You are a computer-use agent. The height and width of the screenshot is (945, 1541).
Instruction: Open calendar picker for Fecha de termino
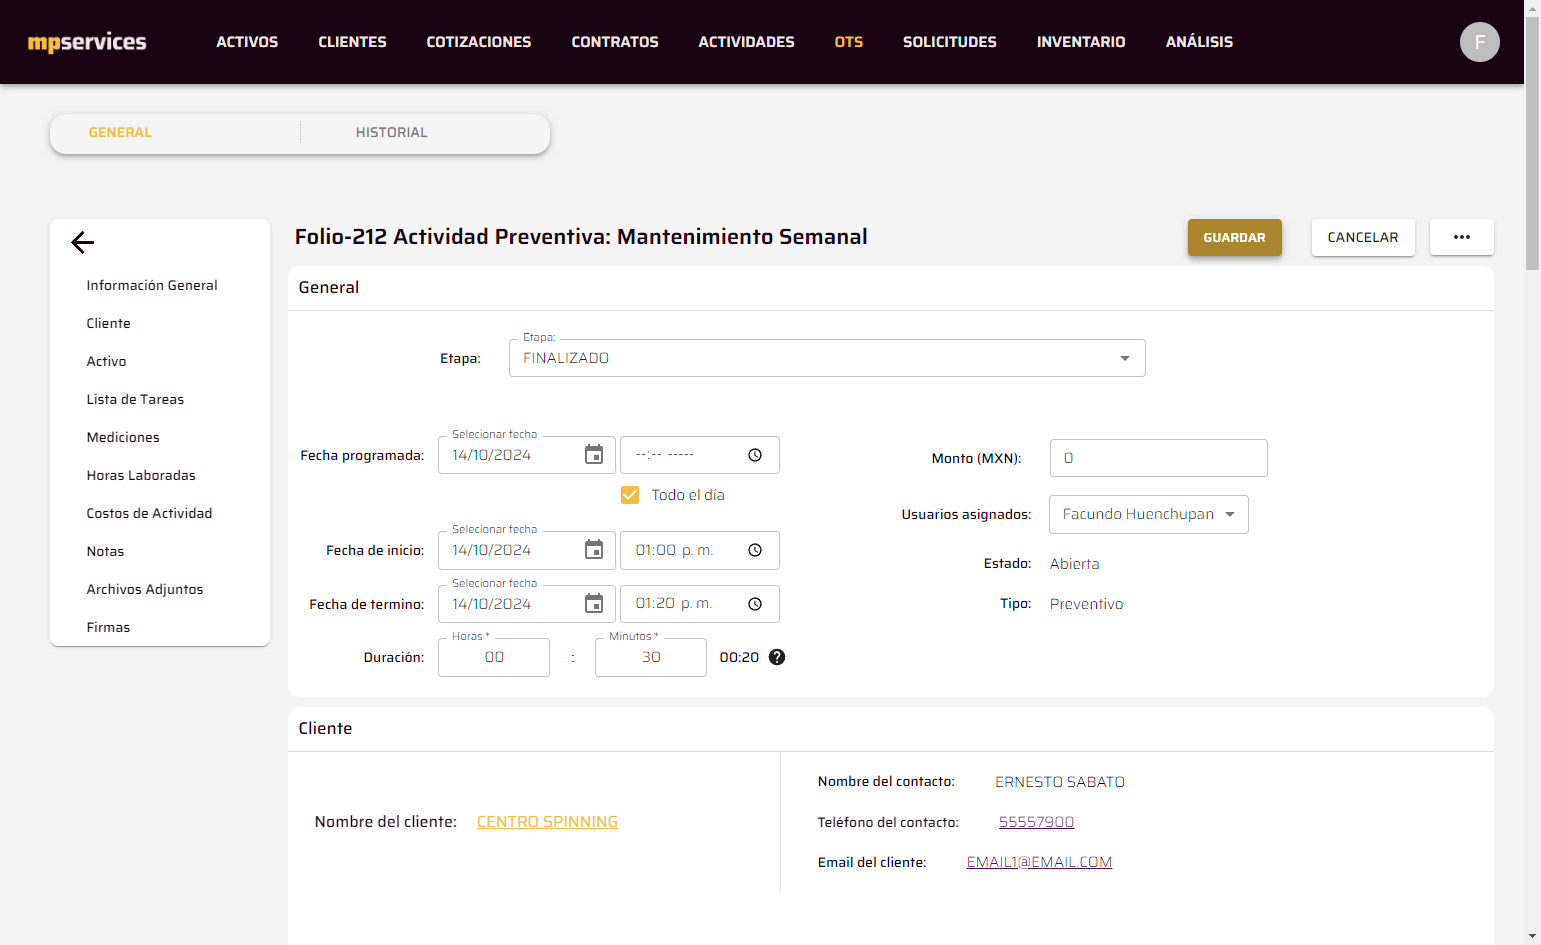pos(594,604)
